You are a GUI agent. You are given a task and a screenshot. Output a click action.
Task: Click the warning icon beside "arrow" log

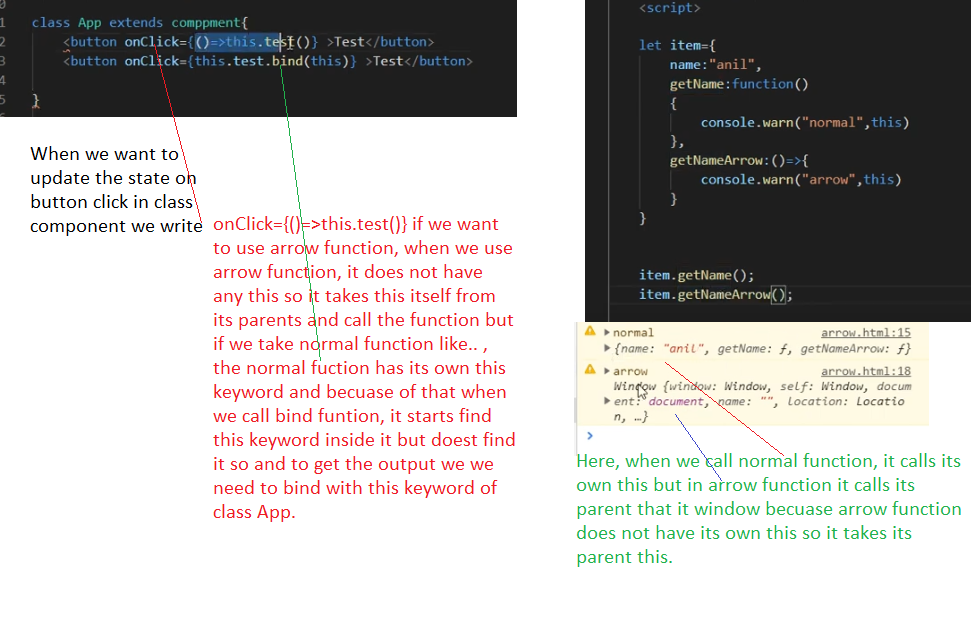(x=590, y=371)
